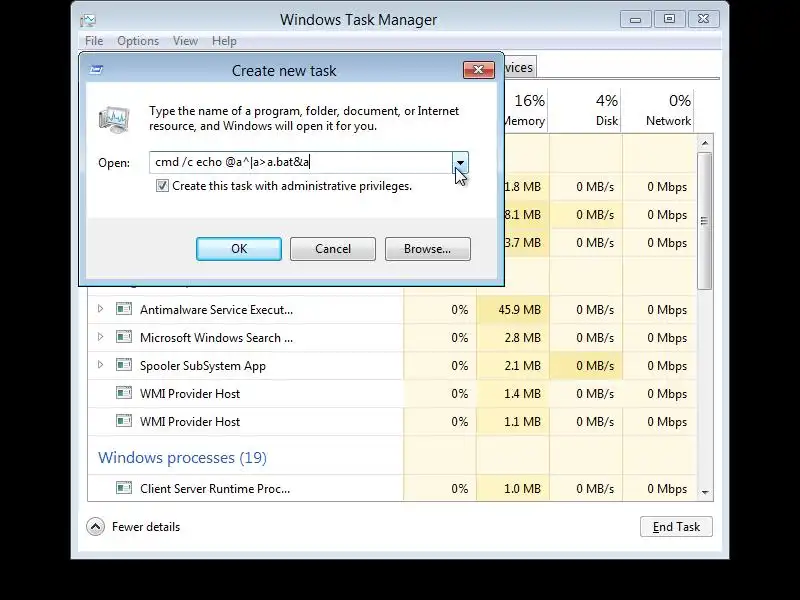Click the second WMI Provider Host icon
Image resolution: width=800 pixels, height=600 pixels.
(x=124, y=421)
